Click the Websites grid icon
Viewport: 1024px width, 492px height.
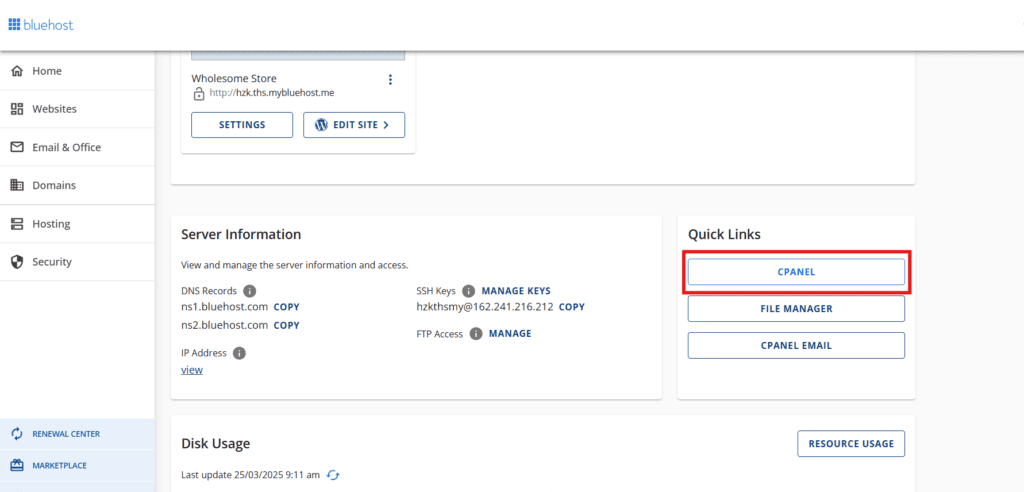coord(18,109)
